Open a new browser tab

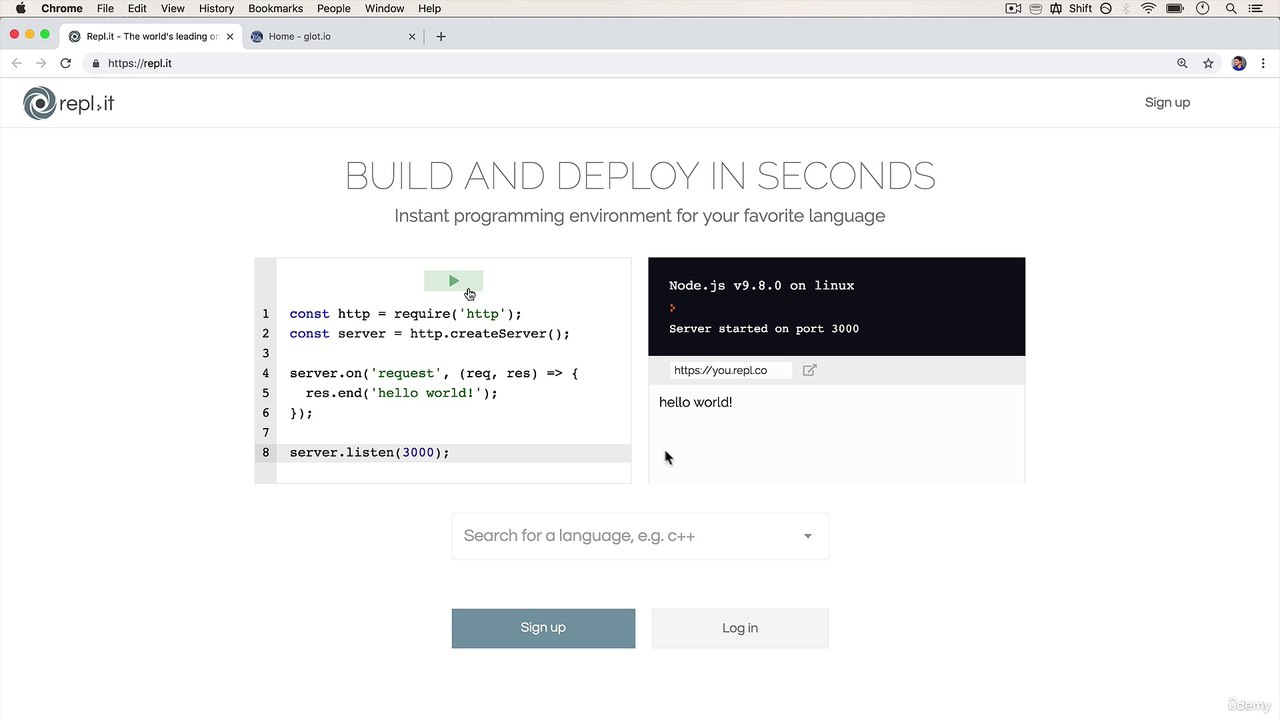(441, 36)
